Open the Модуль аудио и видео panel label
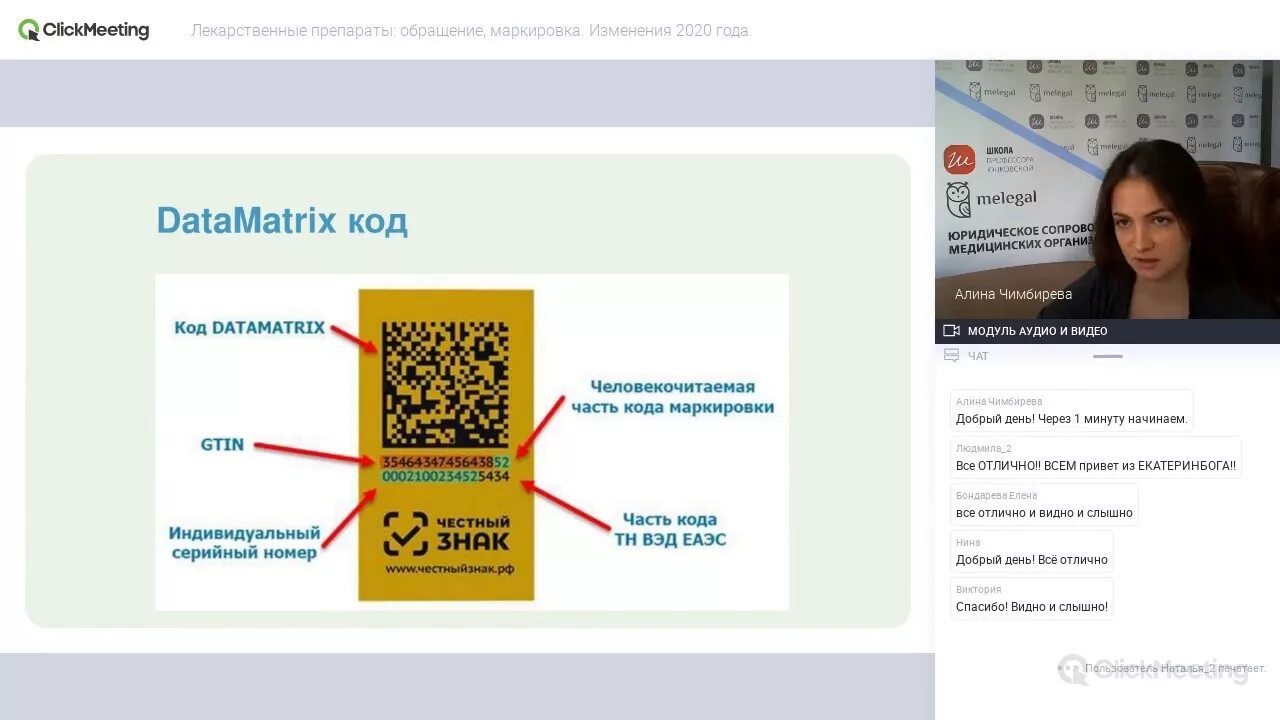This screenshot has height=720, width=1280. (1037, 331)
